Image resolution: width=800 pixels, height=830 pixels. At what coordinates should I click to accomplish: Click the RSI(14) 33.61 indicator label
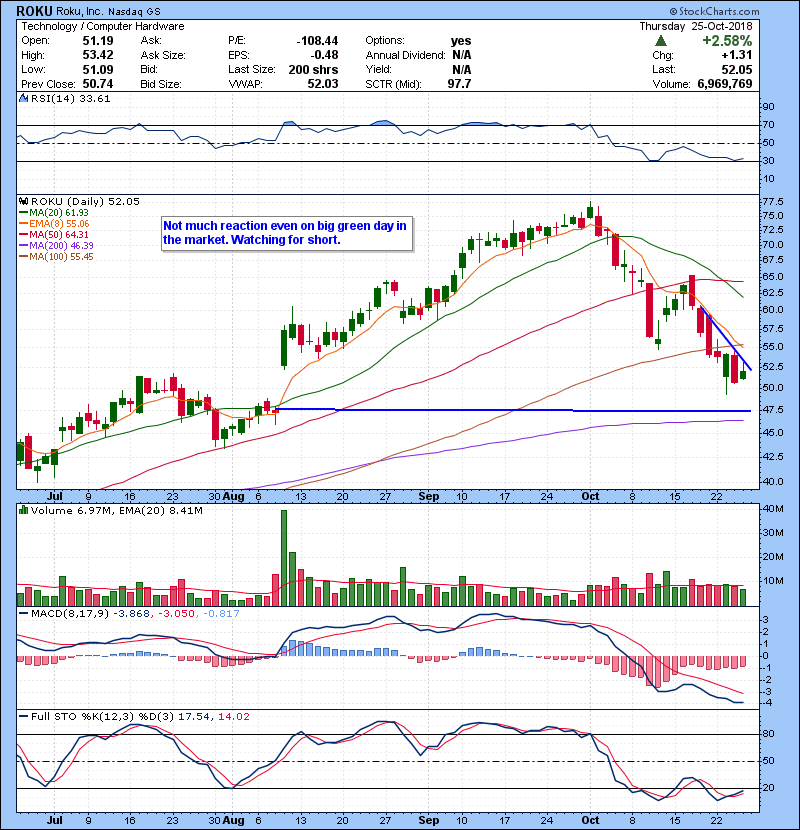(70, 98)
